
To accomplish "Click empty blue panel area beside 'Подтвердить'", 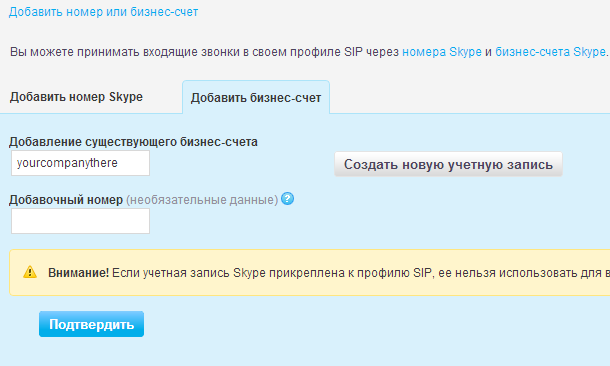I will pos(350,324).
